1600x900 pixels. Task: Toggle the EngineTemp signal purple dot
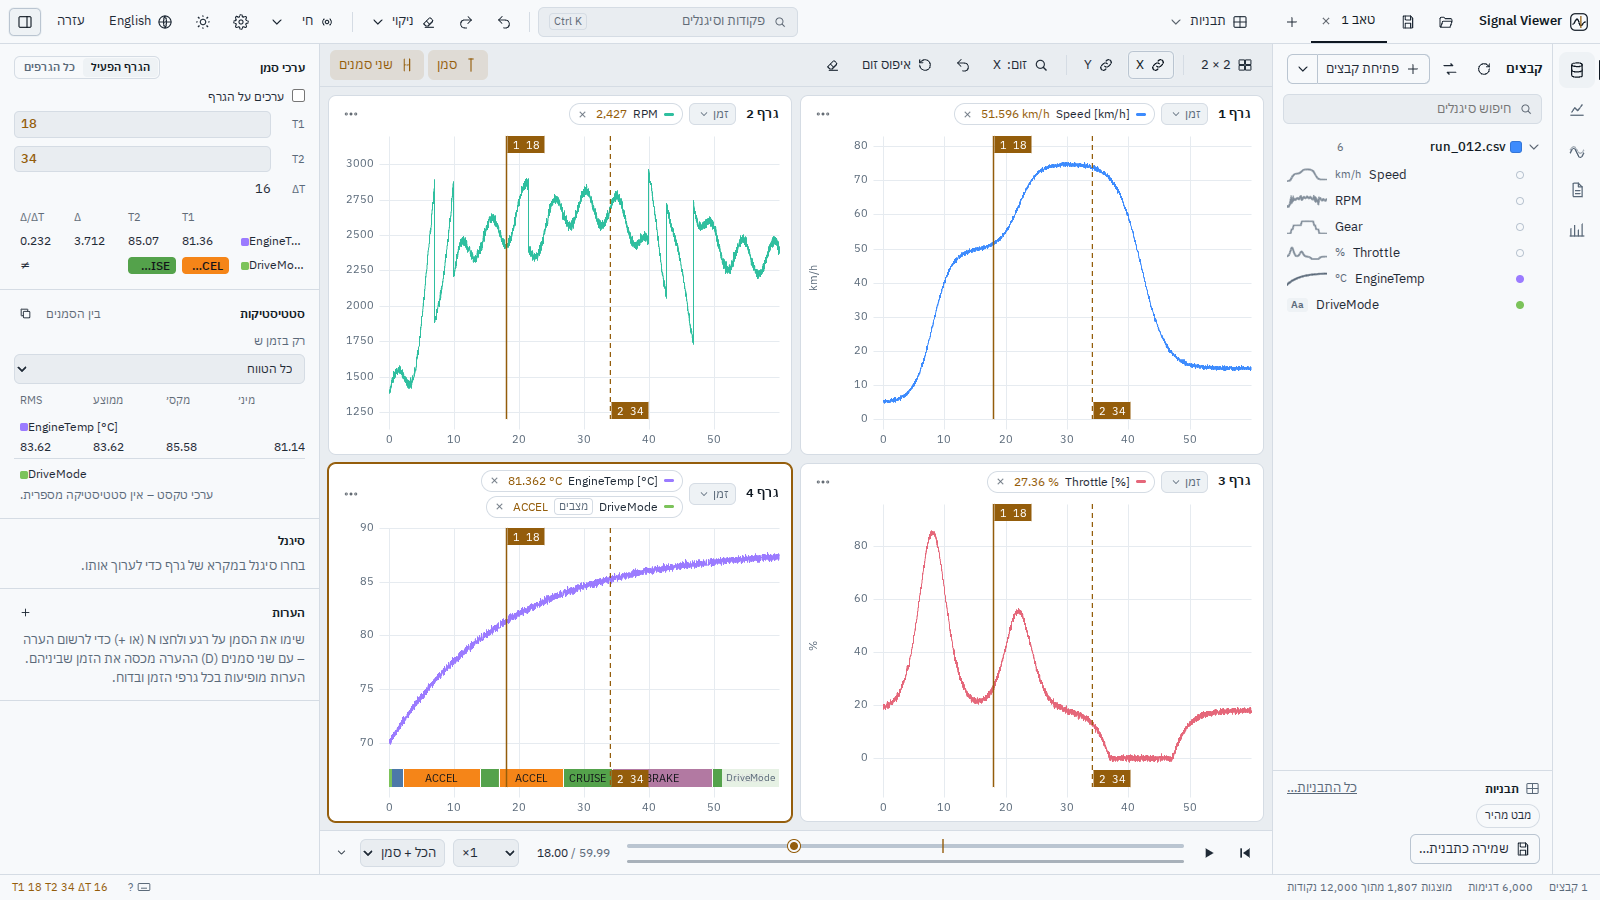(x=1520, y=279)
